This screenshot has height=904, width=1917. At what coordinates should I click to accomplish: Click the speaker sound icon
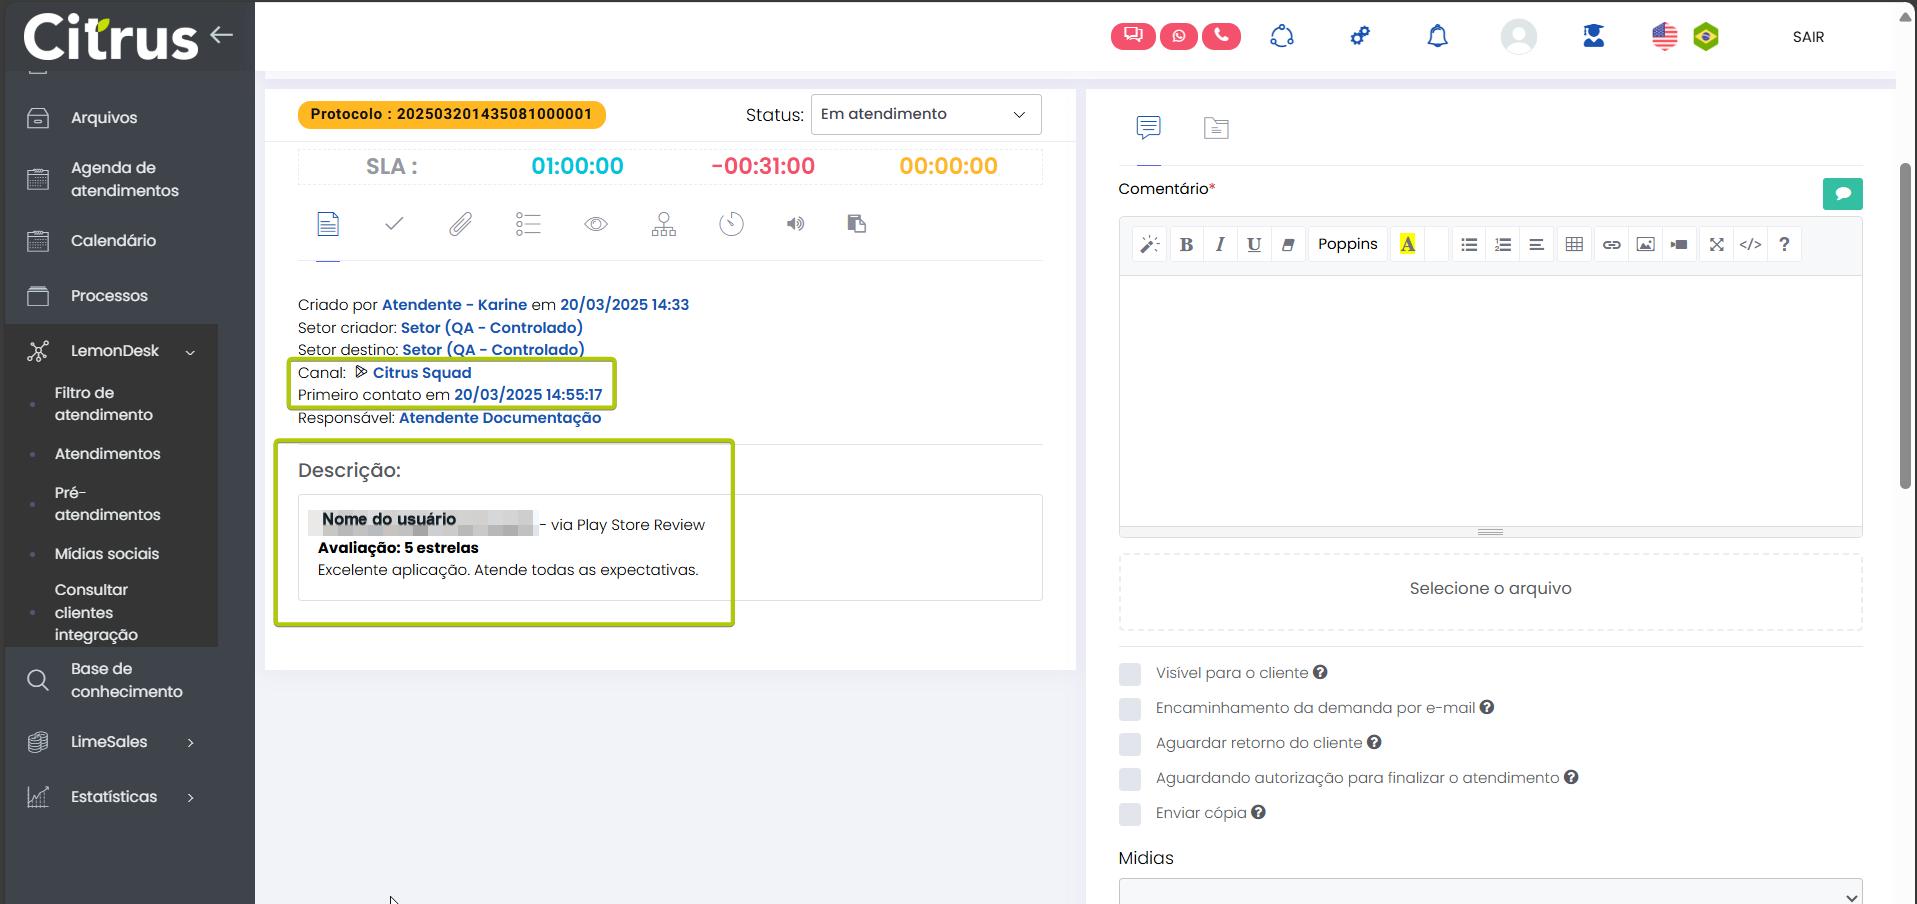pos(795,224)
